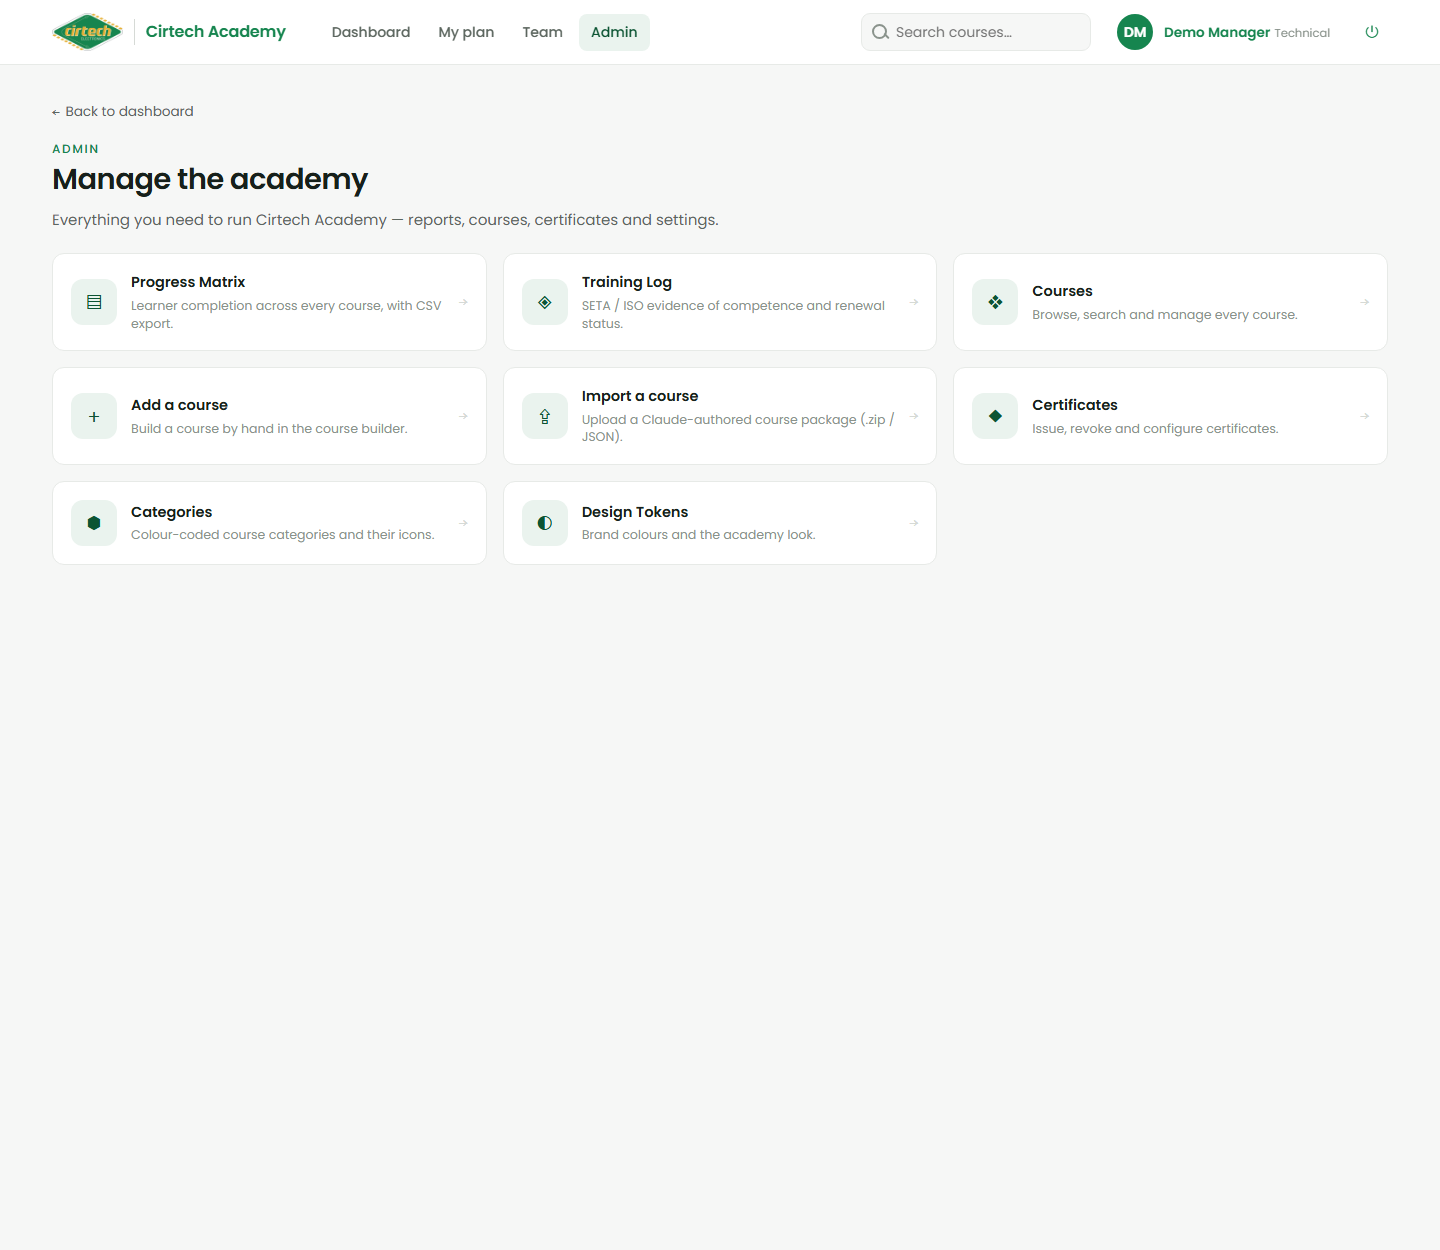Click the Design Tokens half-circle icon
This screenshot has width=1440, height=1250.
[x=545, y=523]
